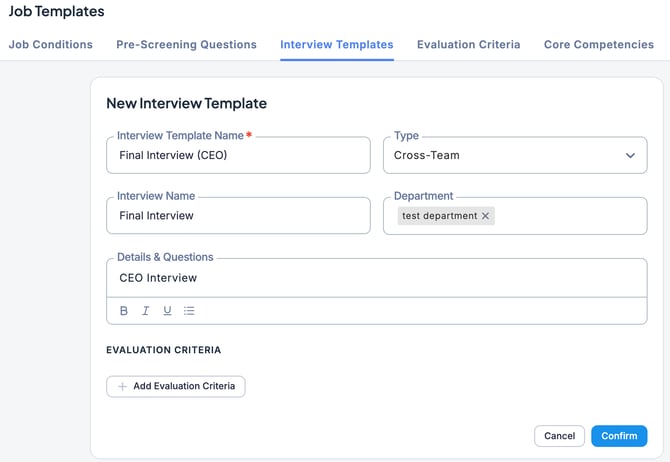Open the Department selection field
The image size is (670, 462).
point(570,216)
